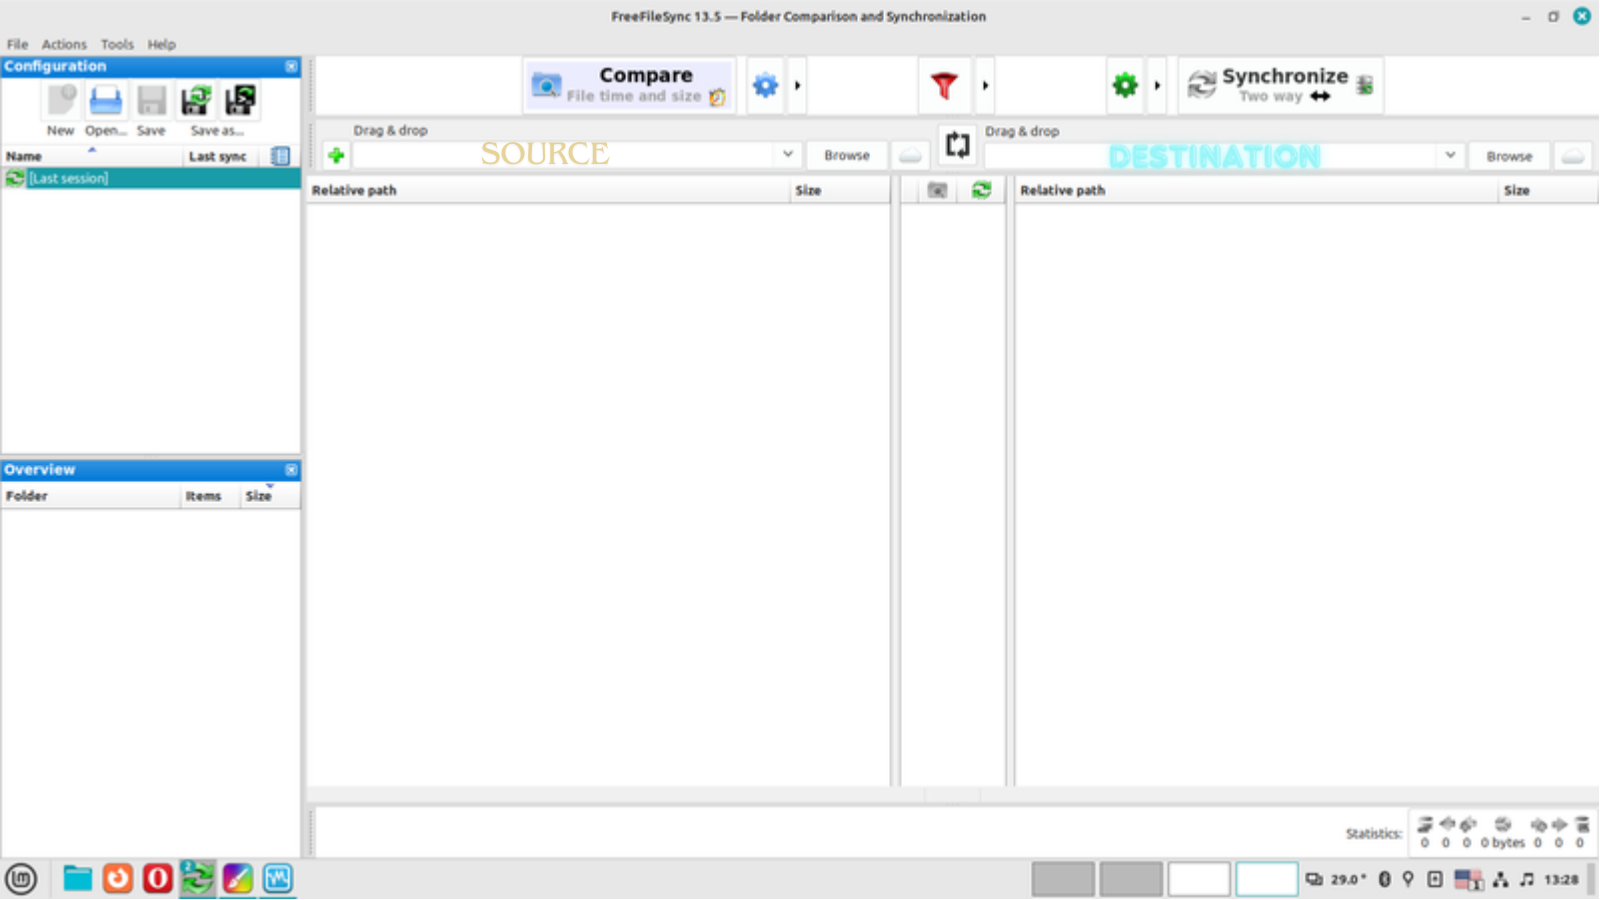The width and height of the screenshot is (1600, 900).
Task: Expand the comparison variant dropdown arrow
Action: [x=797, y=85]
